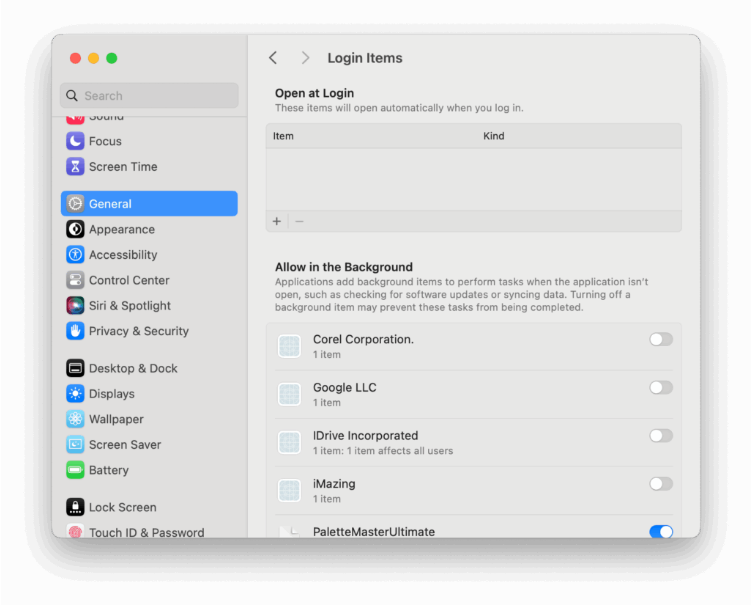Click the Search field
The height and width of the screenshot is (605, 751).
click(x=149, y=96)
